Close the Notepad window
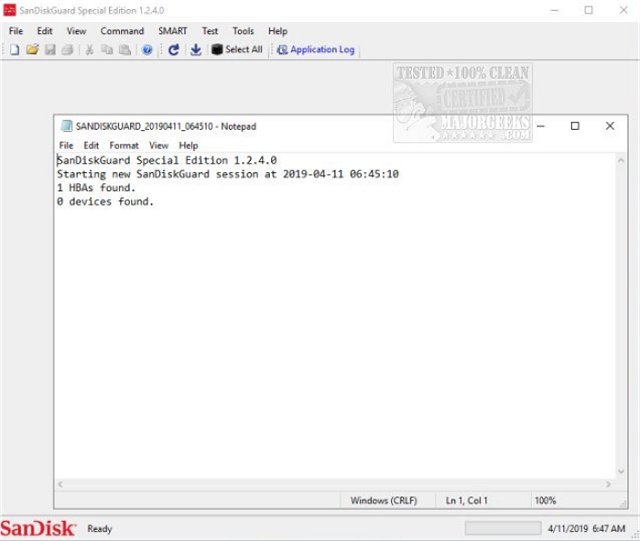 tap(610, 126)
